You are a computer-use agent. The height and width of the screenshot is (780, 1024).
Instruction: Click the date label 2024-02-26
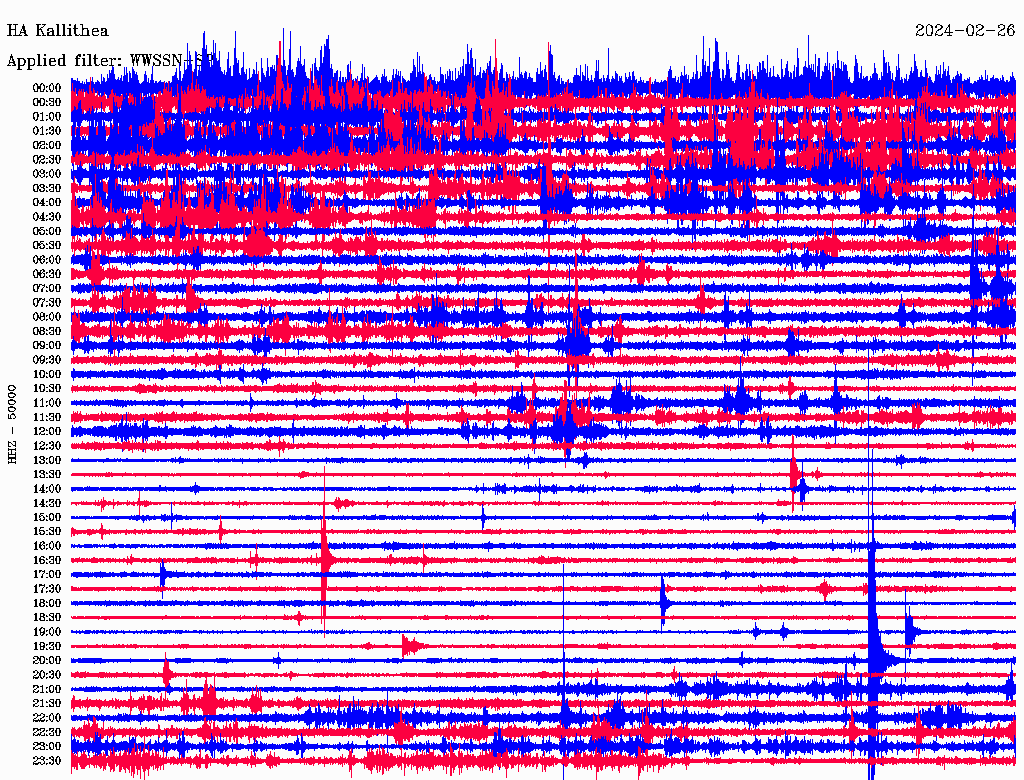point(965,31)
